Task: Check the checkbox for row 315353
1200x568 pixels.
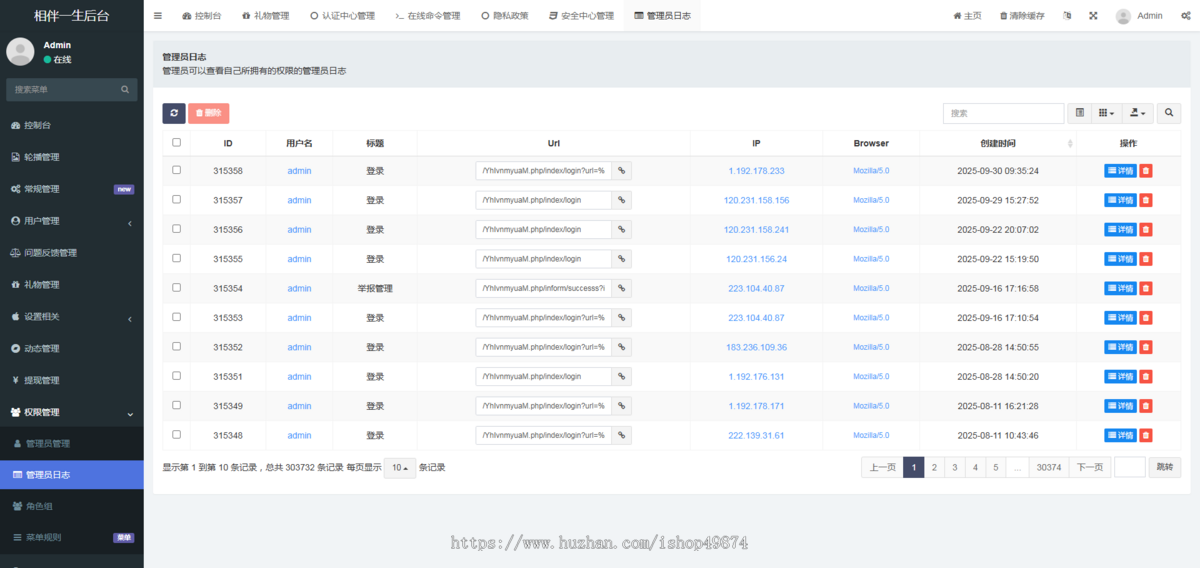Action: (177, 316)
